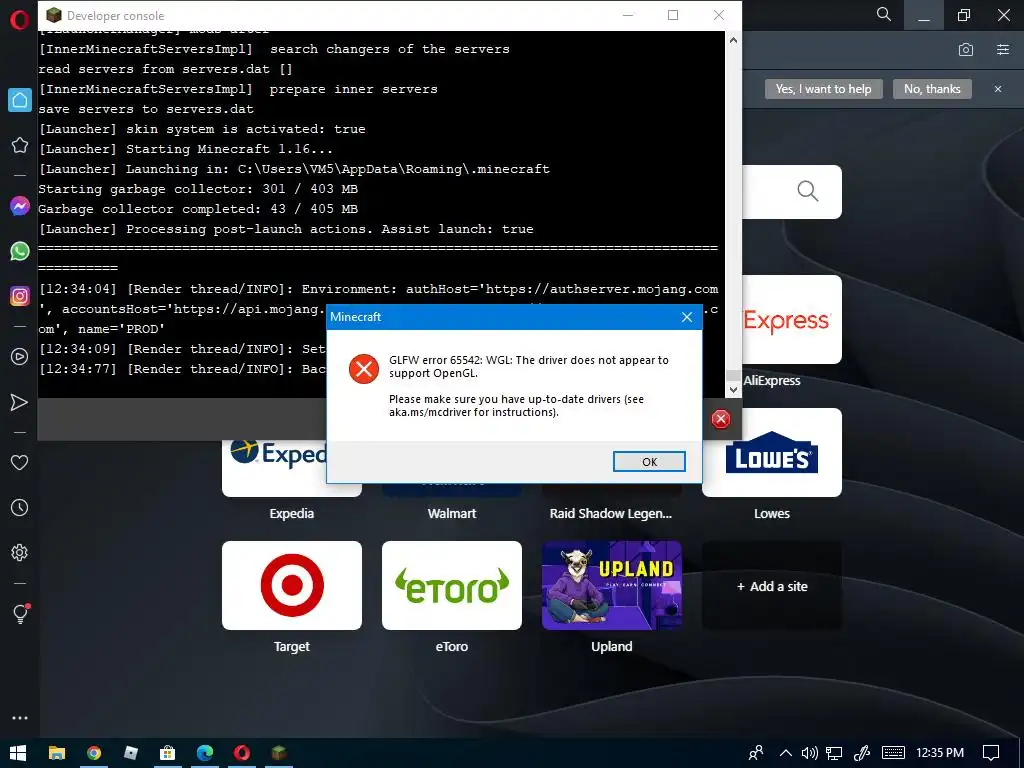Open bookmarks star in Opera sidebar
Image resolution: width=1024 pixels, height=768 pixels.
(x=20, y=145)
